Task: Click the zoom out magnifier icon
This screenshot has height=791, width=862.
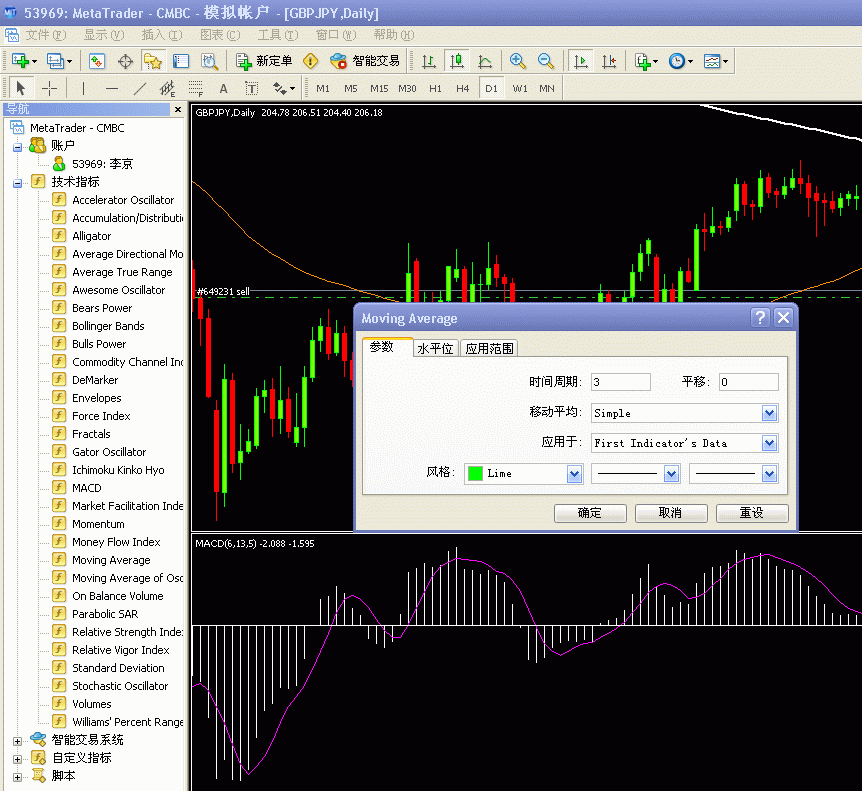Action: point(546,61)
